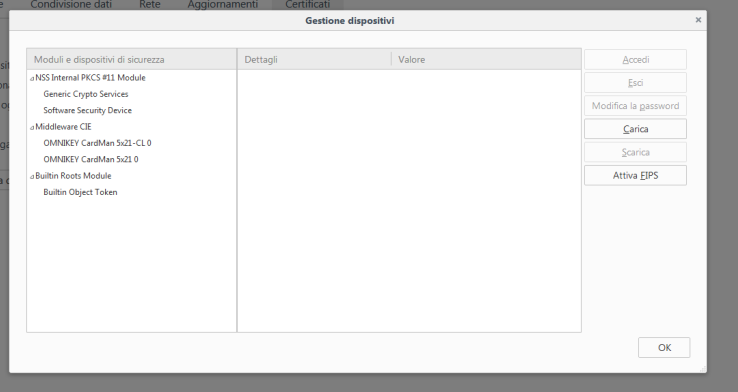Click the Valore column header

pos(486,59)
